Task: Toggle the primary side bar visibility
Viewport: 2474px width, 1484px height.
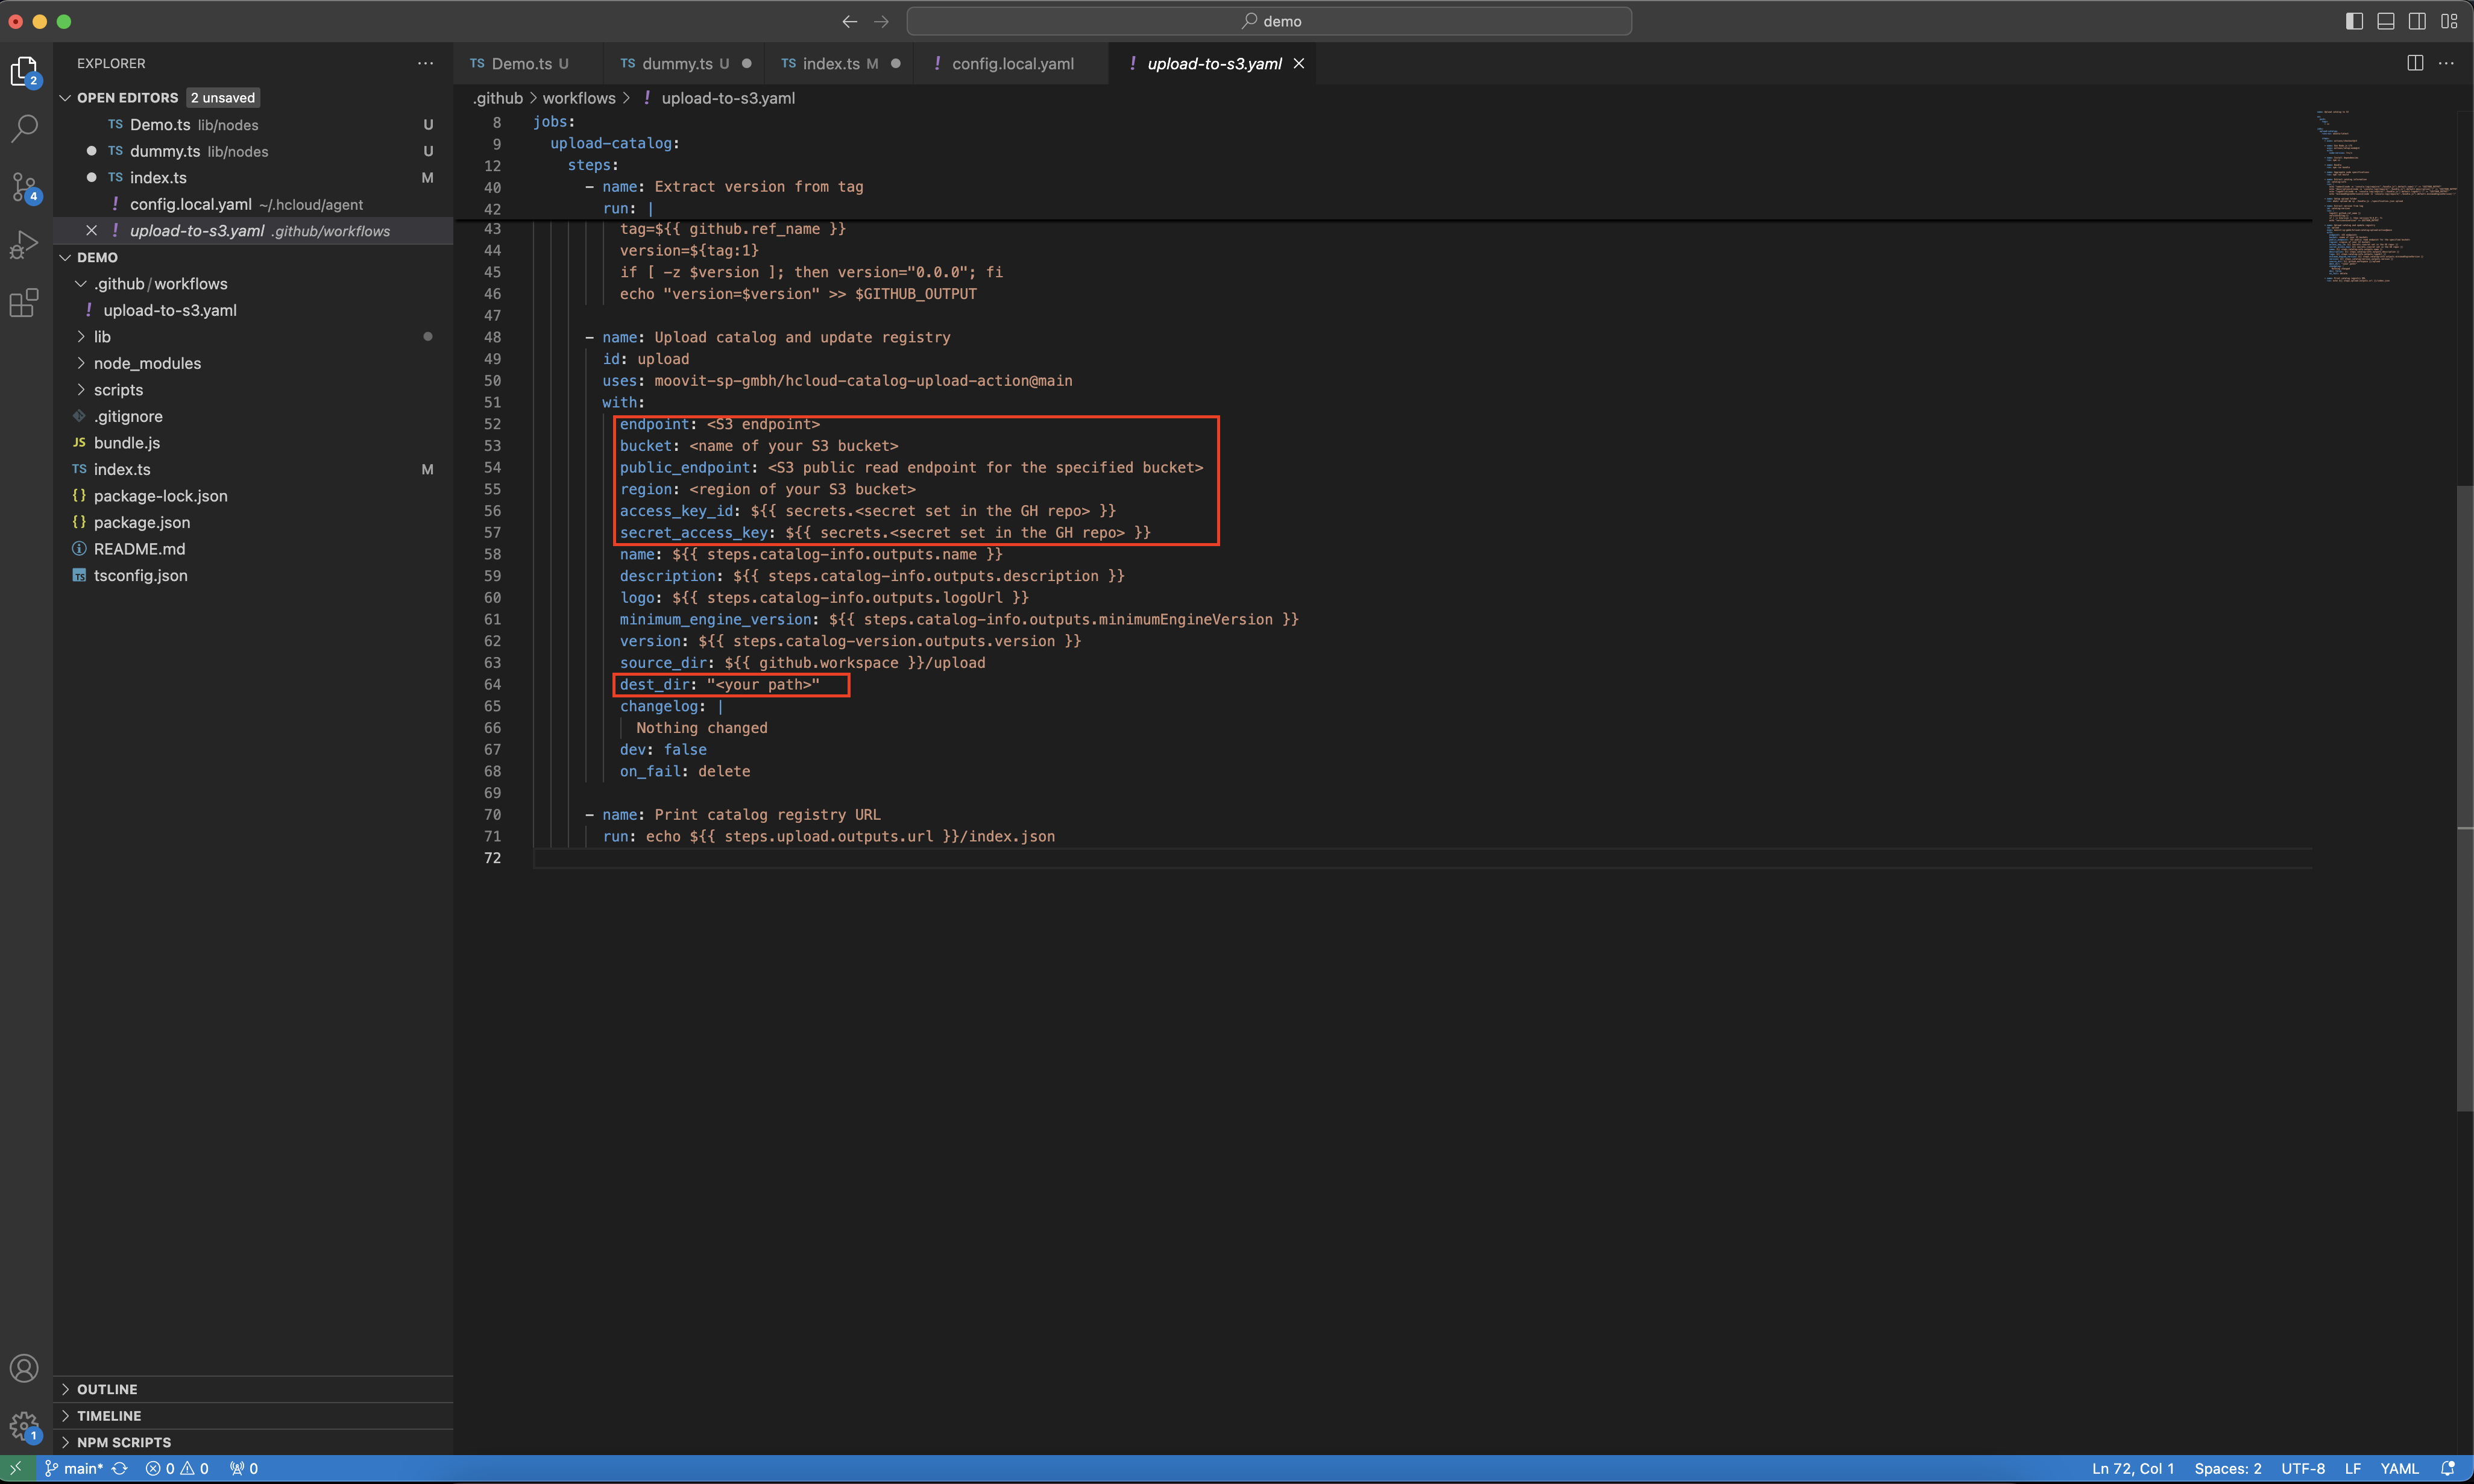Action: [2354, 21]
